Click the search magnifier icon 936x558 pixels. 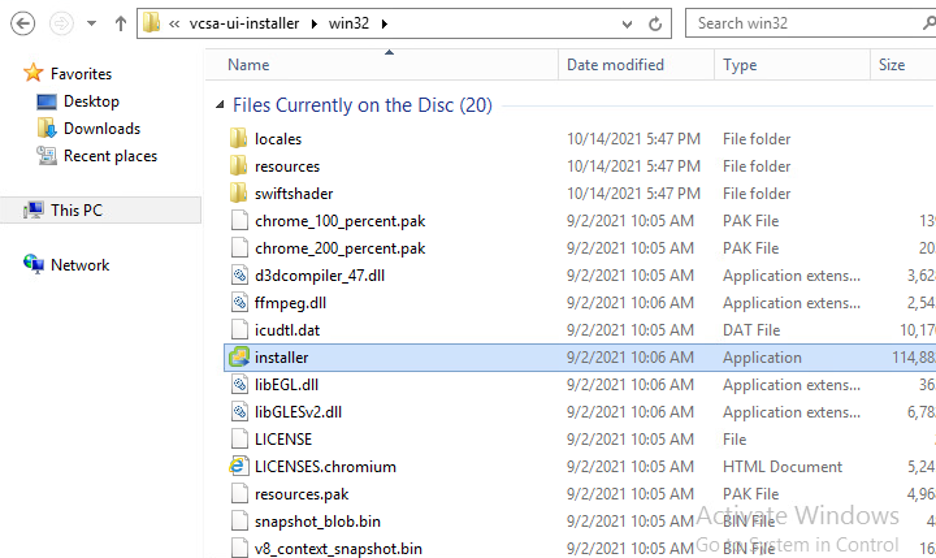pyautogui.click(x=927, y=23)
